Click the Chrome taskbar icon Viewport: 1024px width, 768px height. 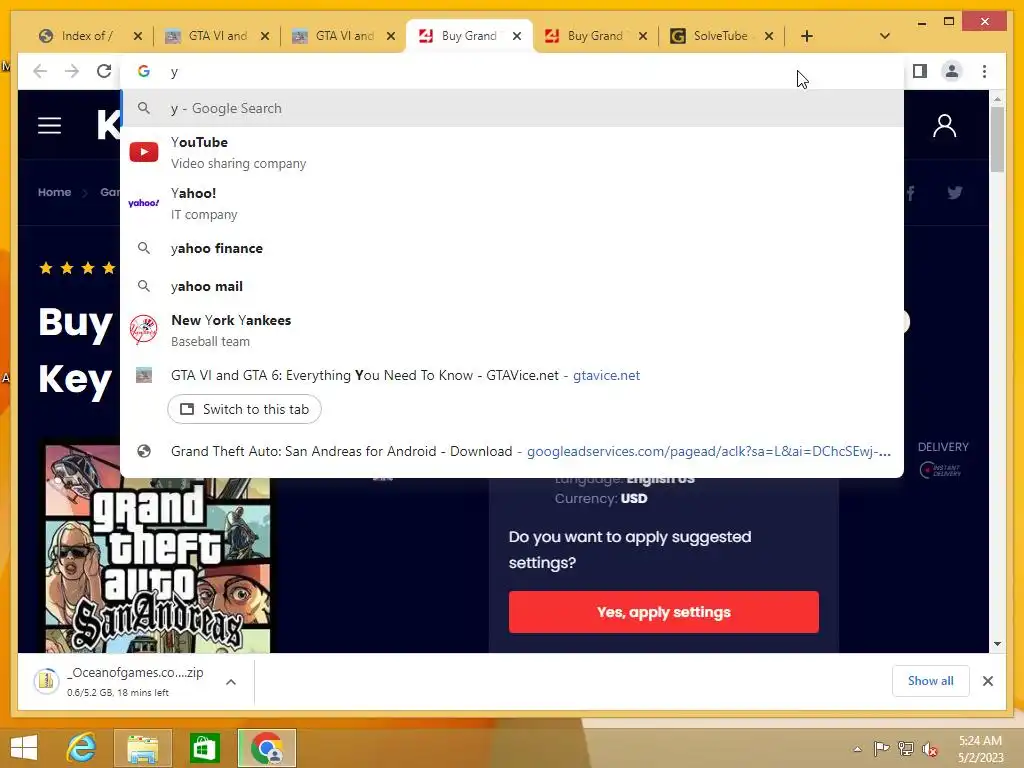[x=266, y=748]
